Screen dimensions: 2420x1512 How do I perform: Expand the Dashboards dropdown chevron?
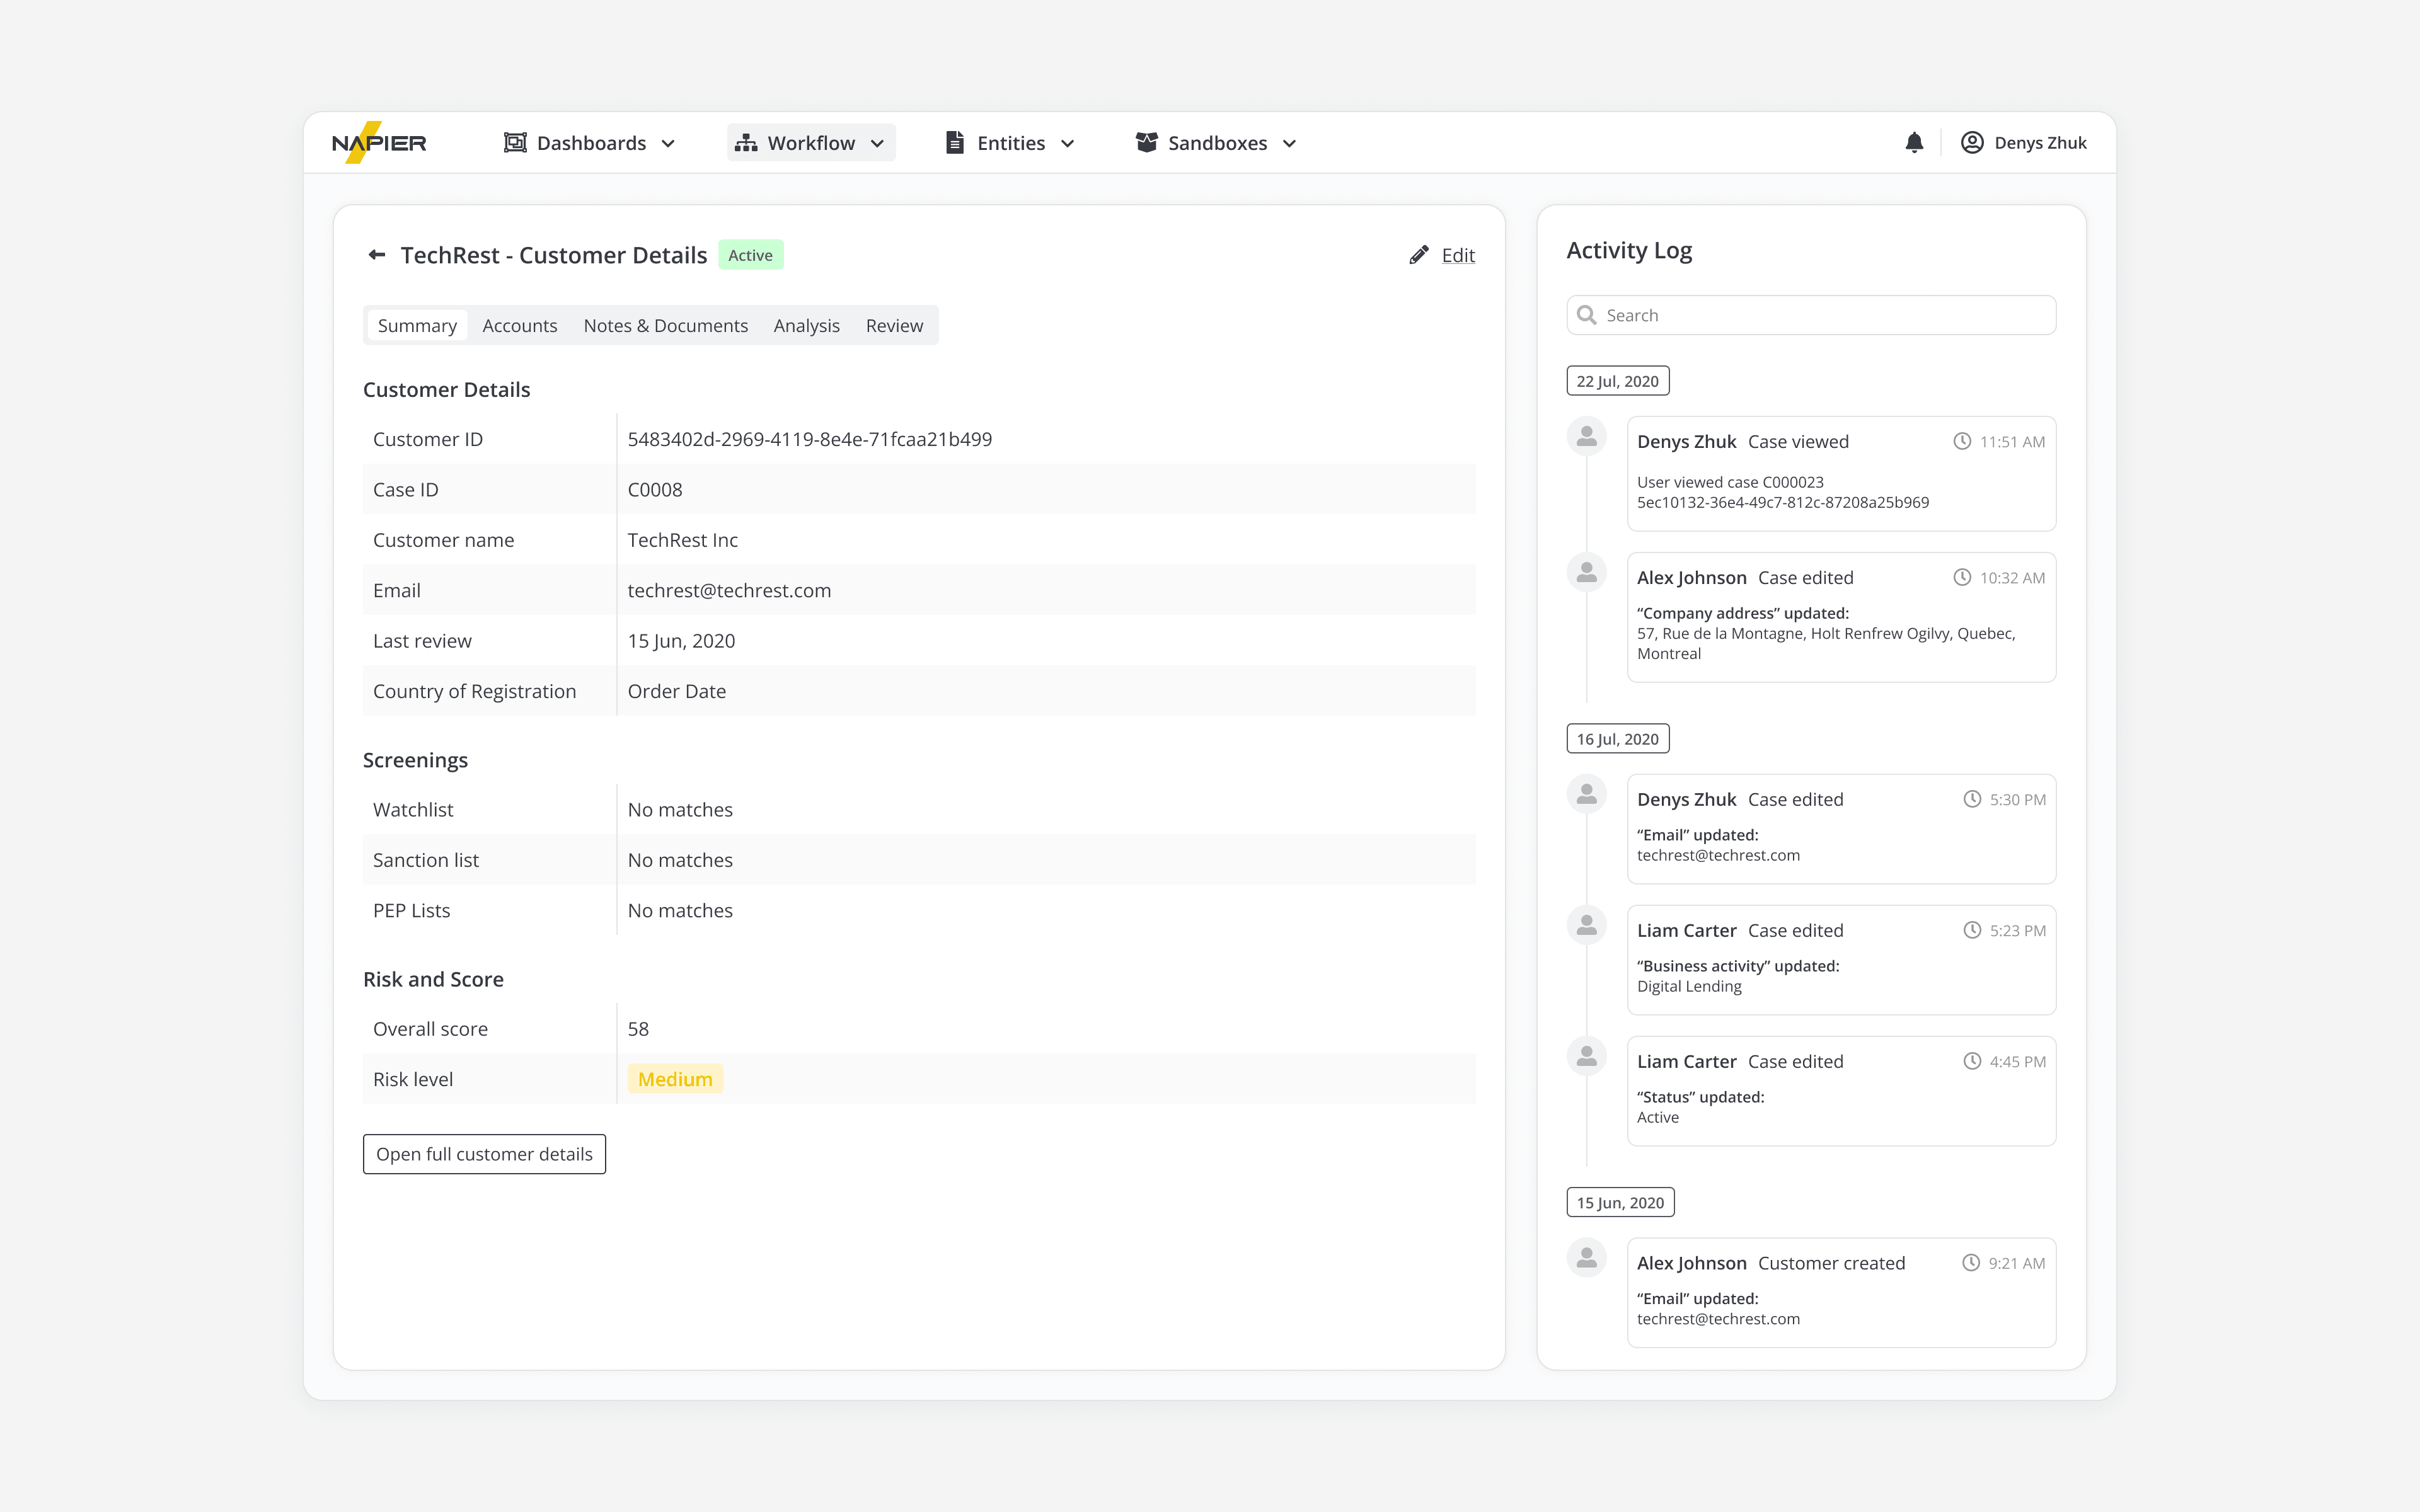668,144
